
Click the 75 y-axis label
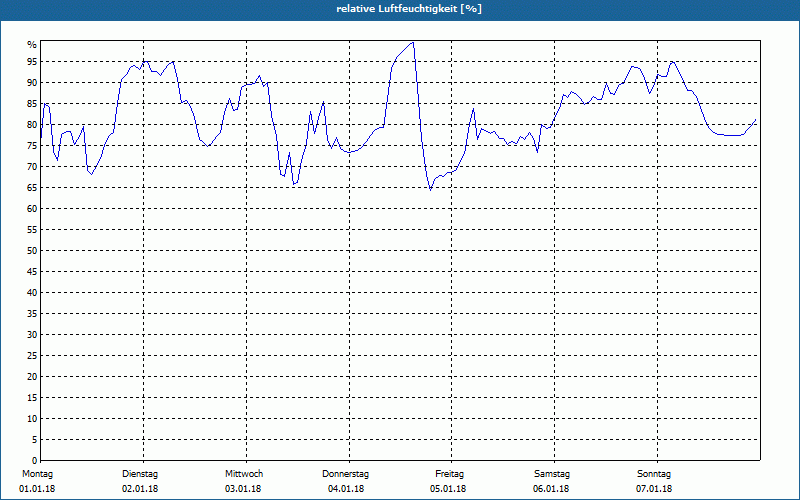[x=32, y=145]
